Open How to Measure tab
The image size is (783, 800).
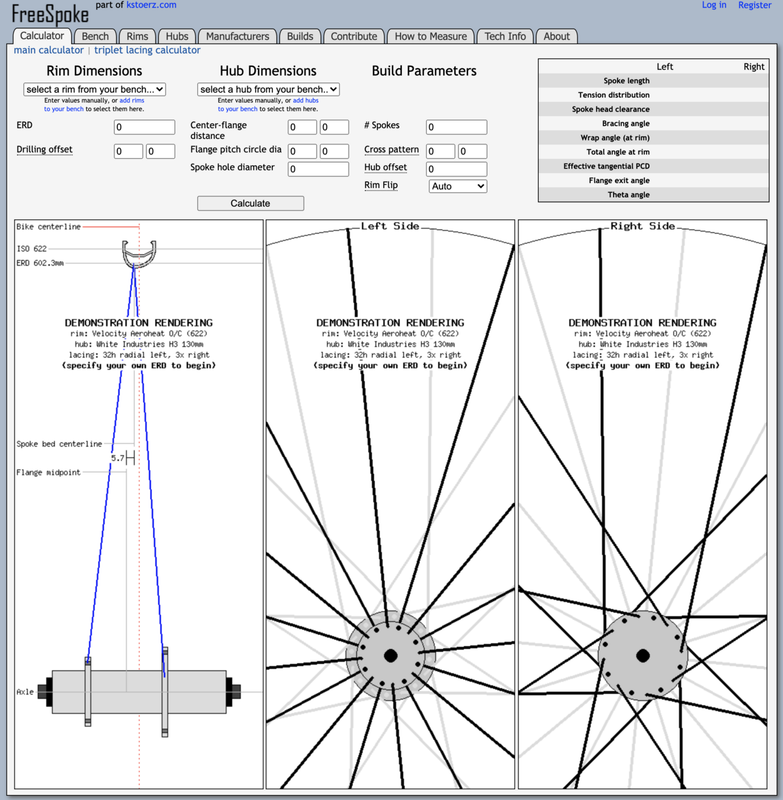point(431,36)
